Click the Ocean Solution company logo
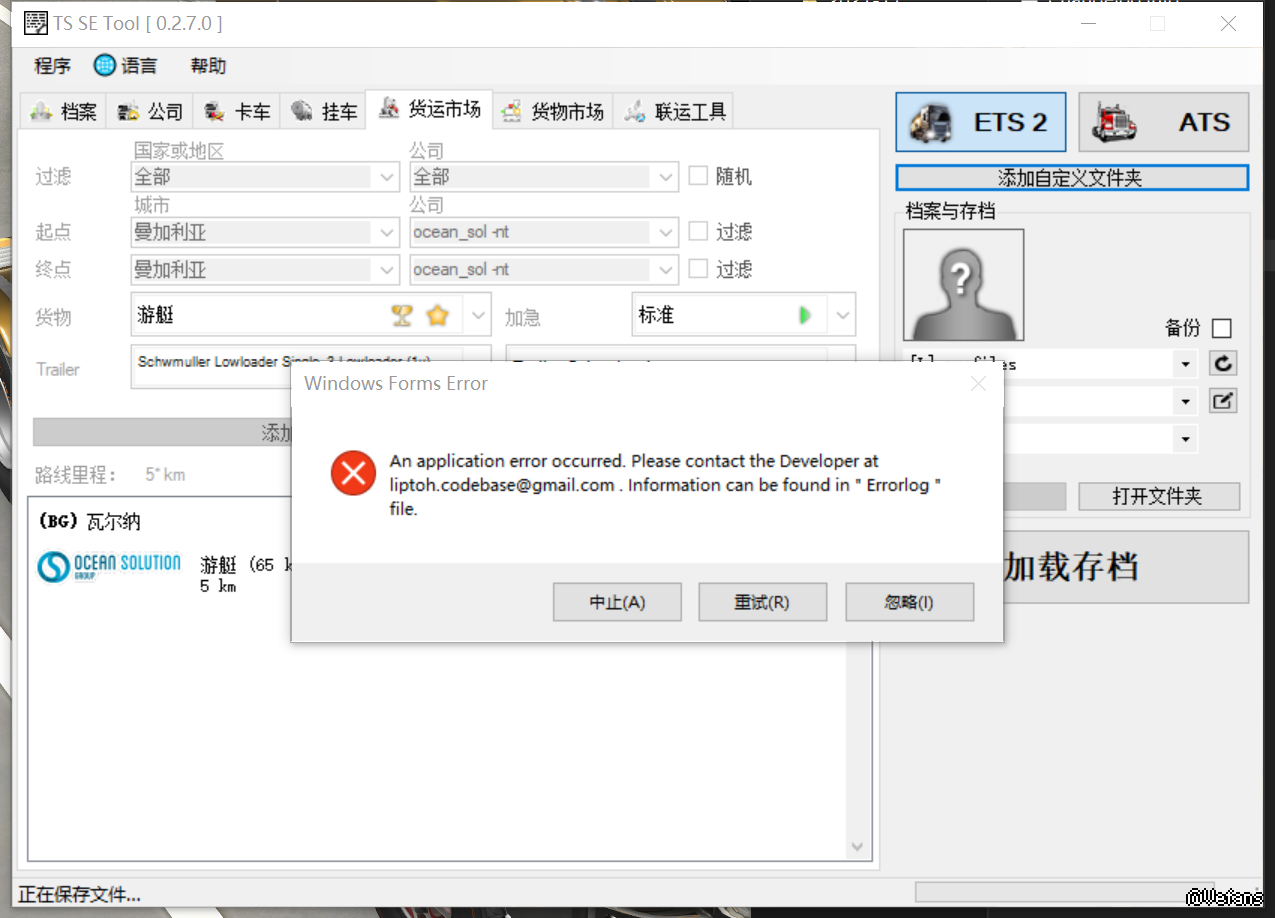 click(109, 567)
